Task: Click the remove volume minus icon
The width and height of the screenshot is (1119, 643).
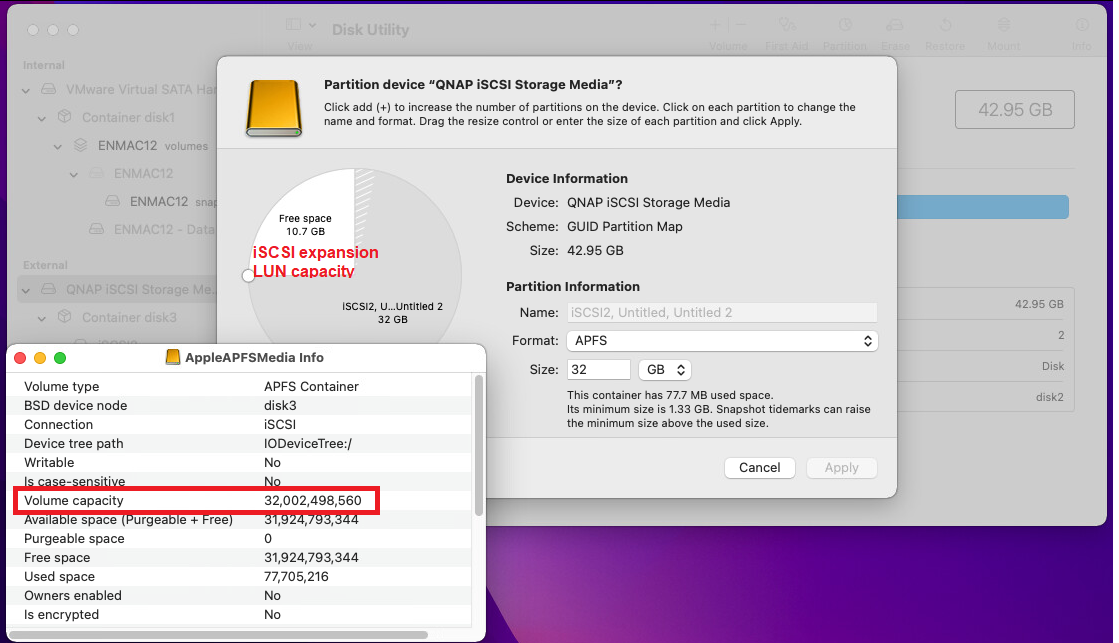Action: pos(741,26)
